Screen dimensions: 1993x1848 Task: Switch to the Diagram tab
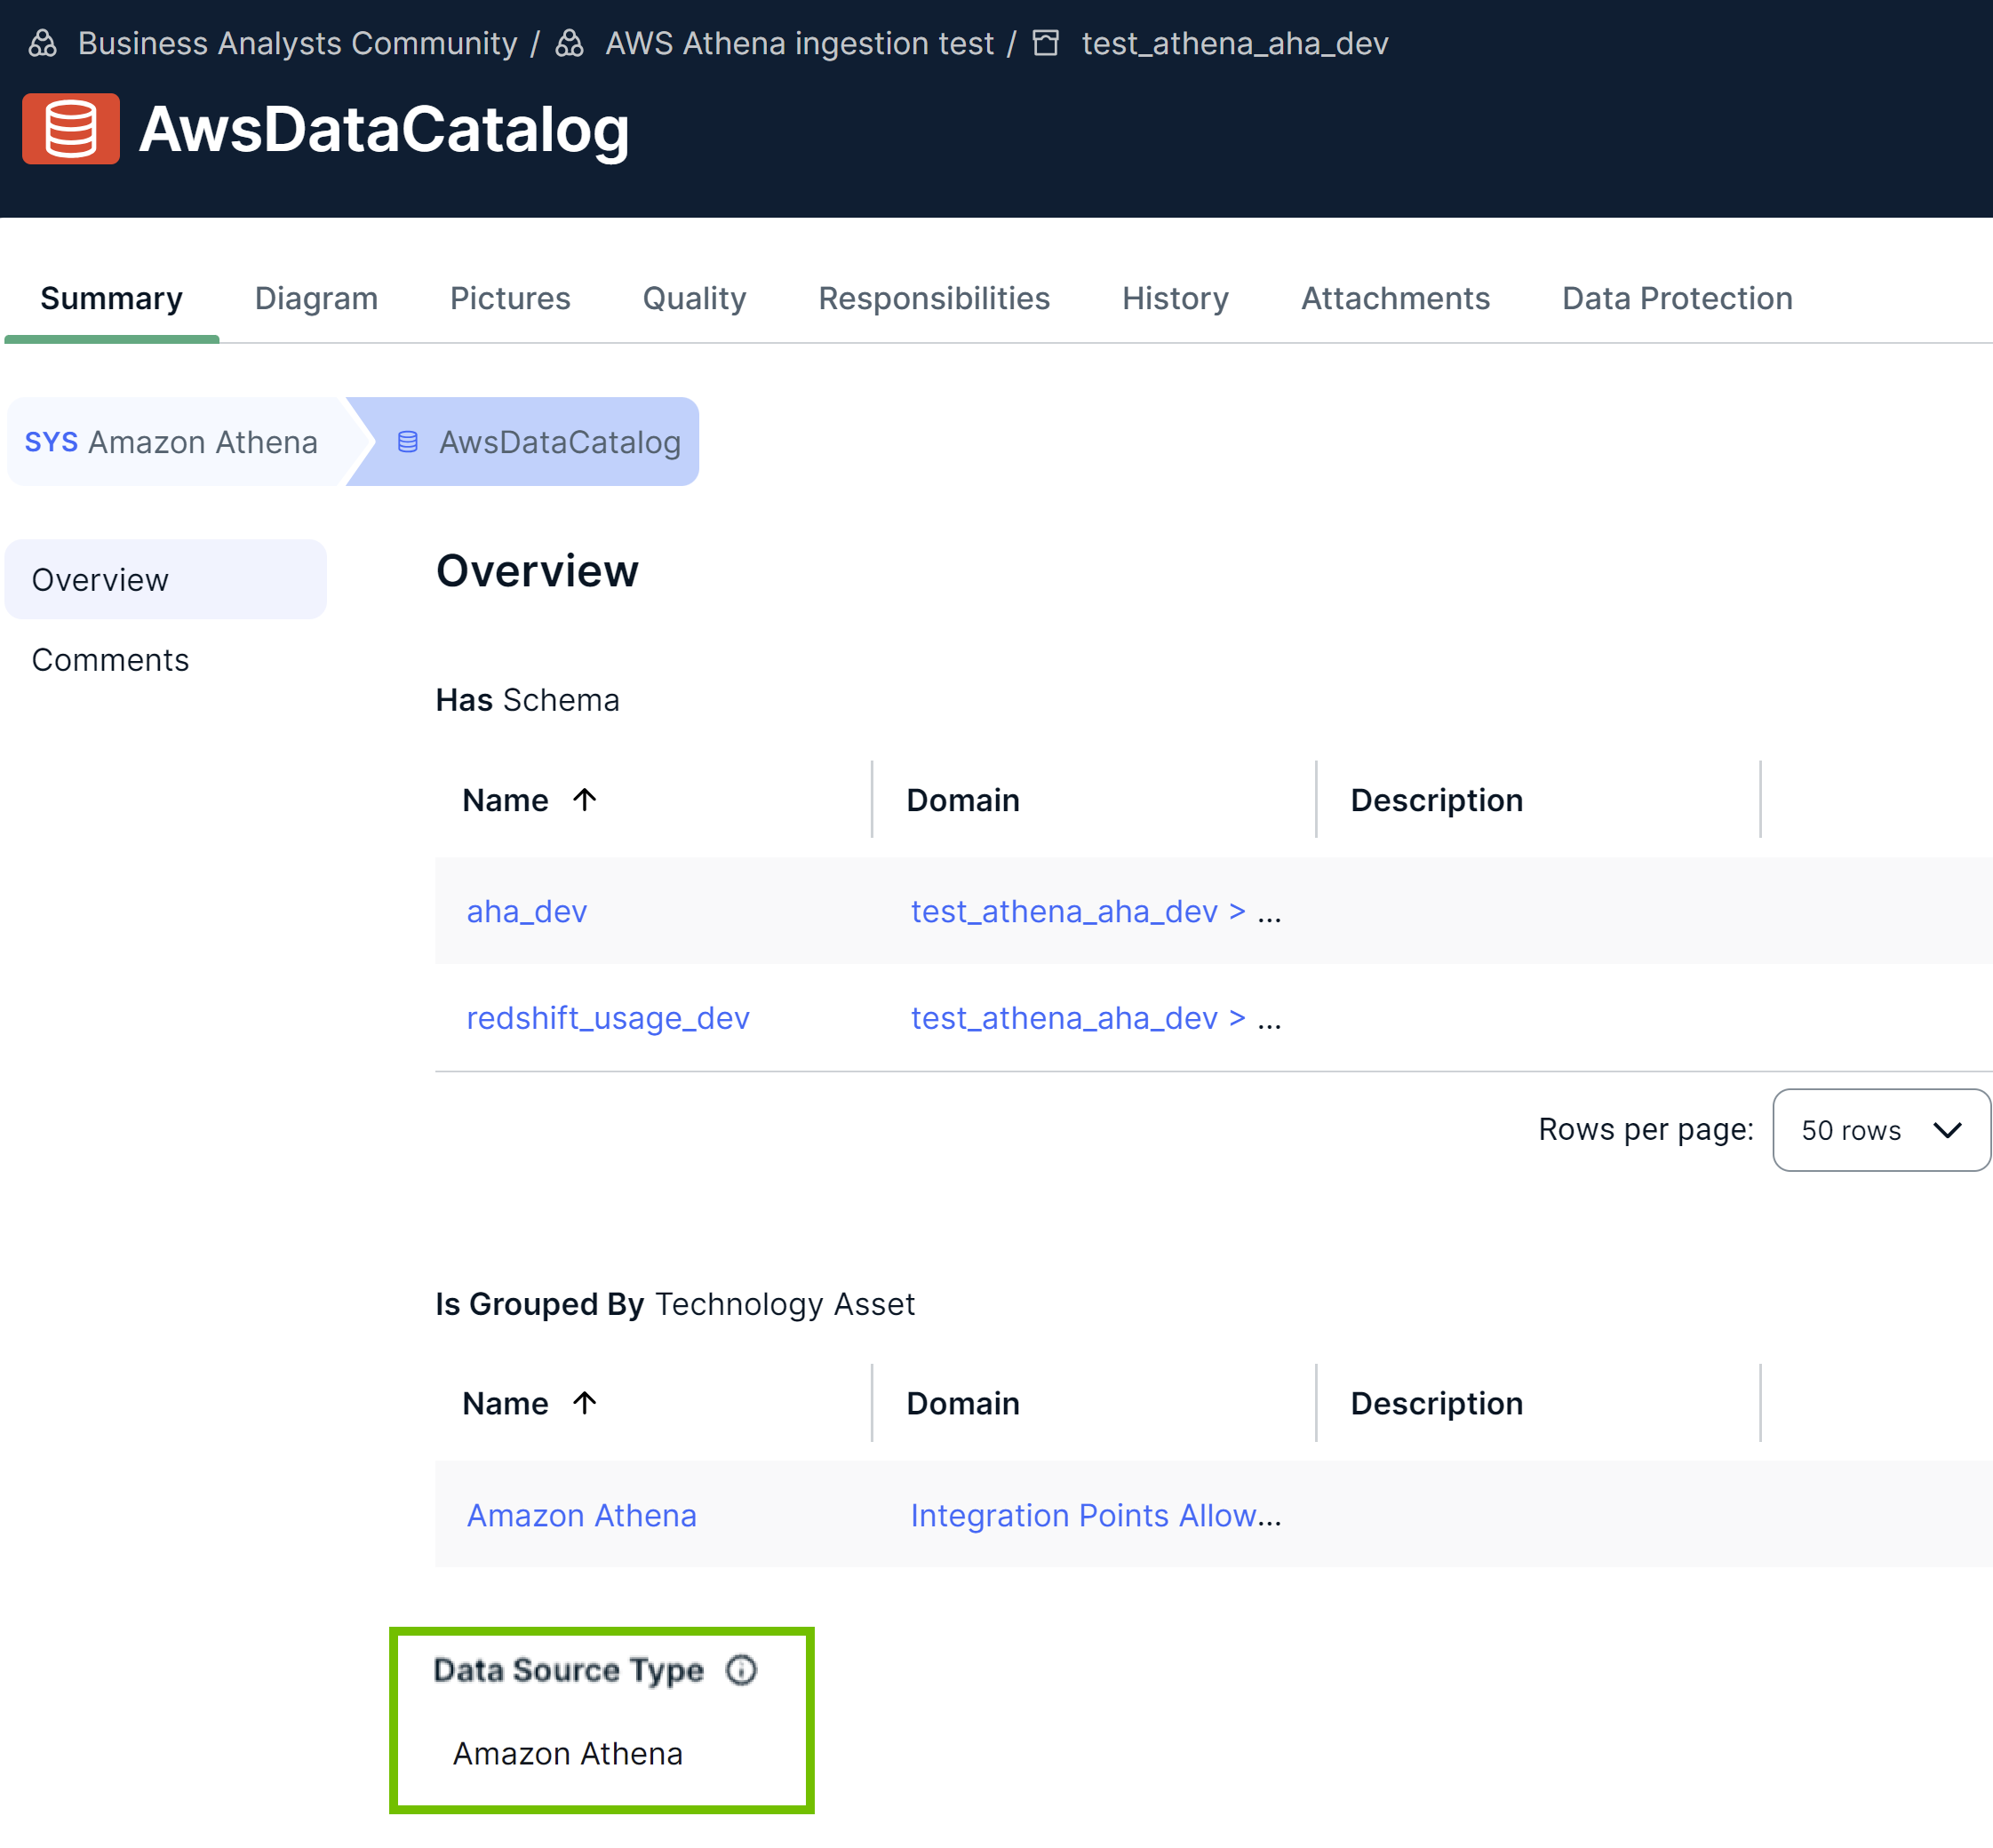pos(316,298)
